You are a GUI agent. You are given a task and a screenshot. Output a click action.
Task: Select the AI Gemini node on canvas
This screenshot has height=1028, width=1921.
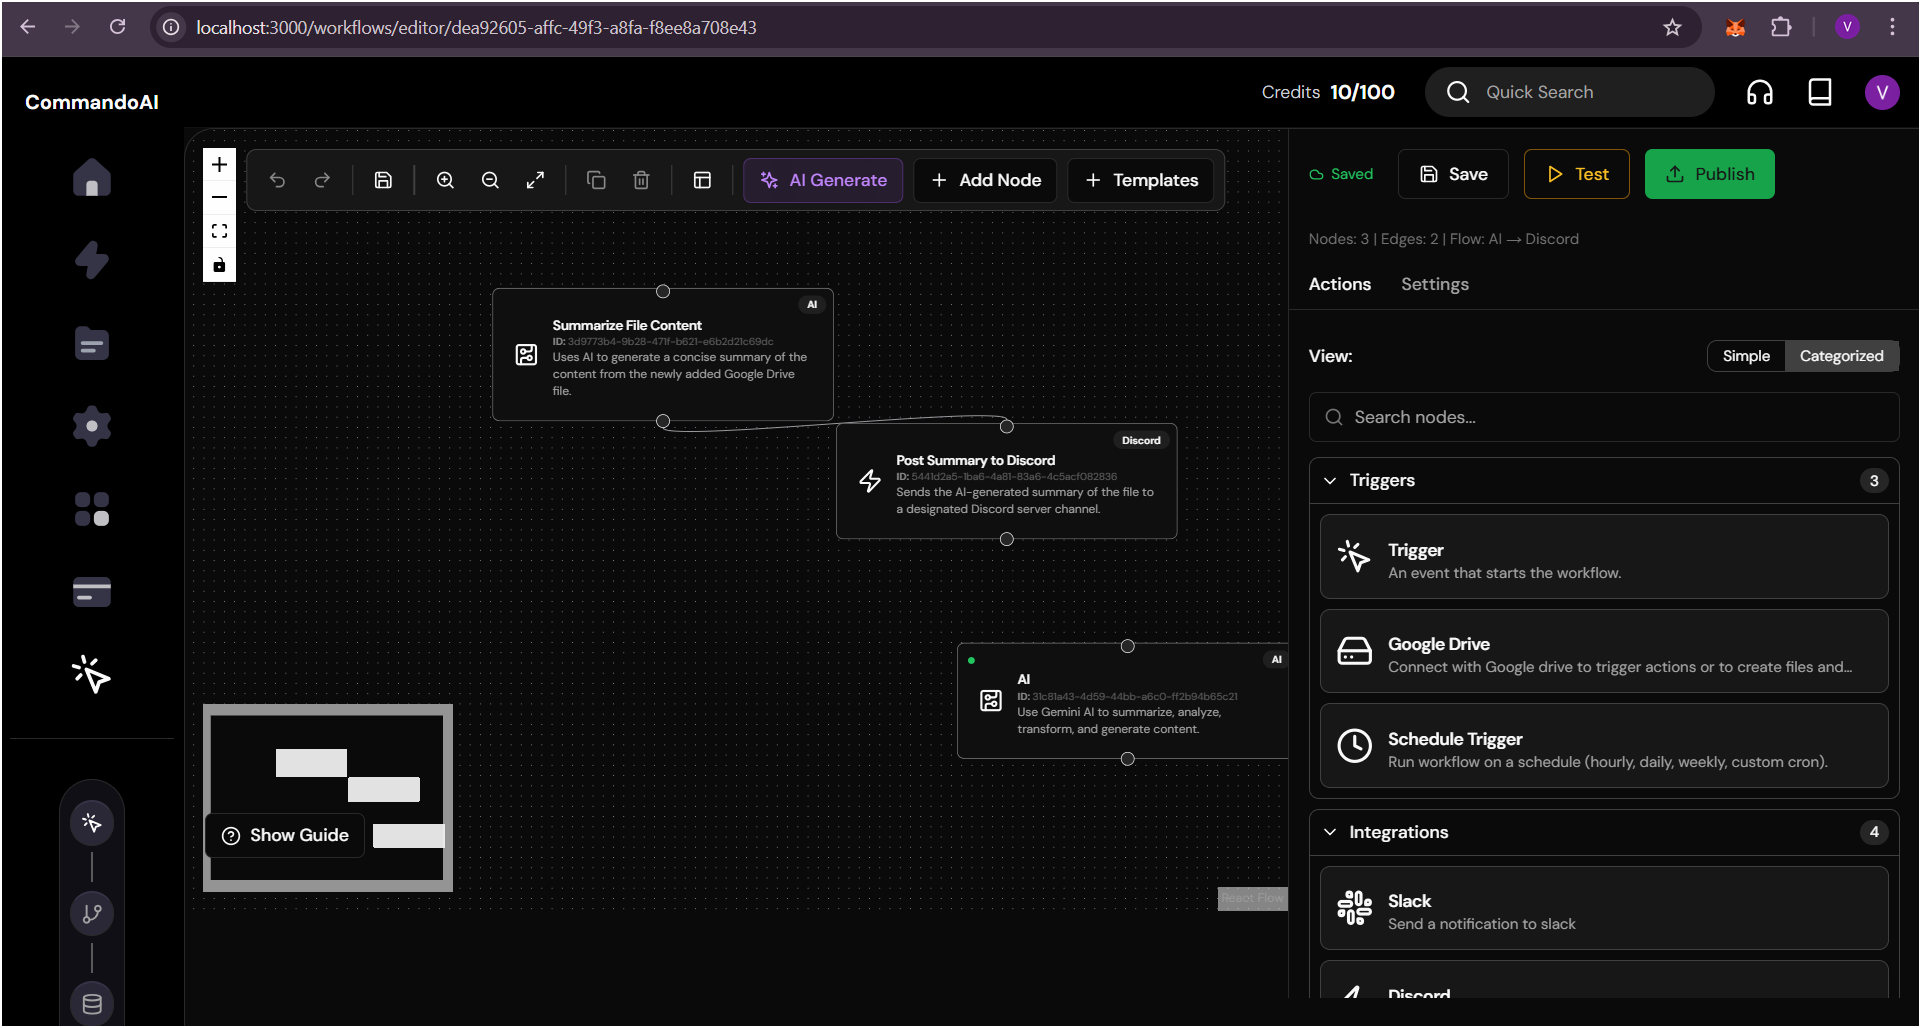pyautogui.click(x=1122, y=702)
